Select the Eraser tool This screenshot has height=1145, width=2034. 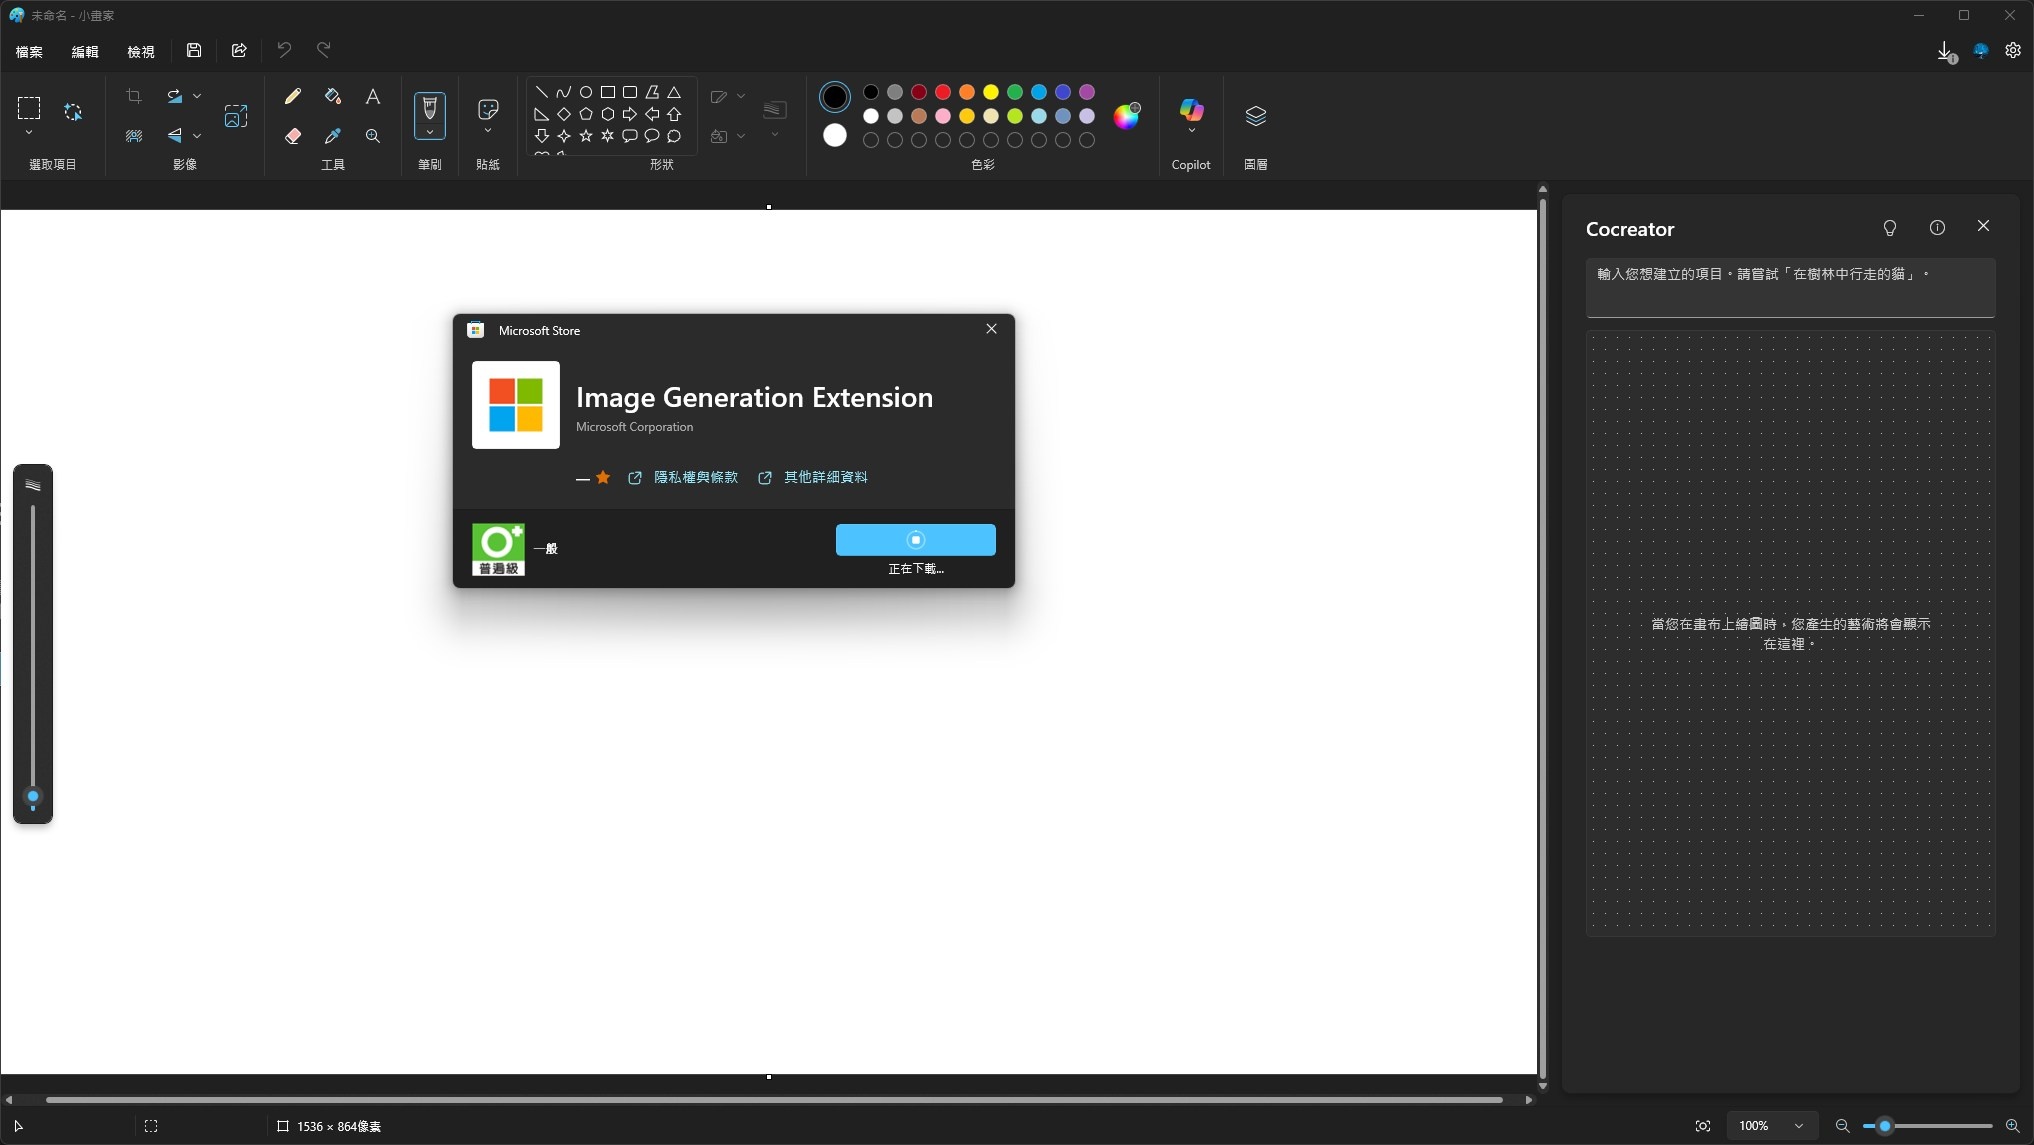coord(292,136)
